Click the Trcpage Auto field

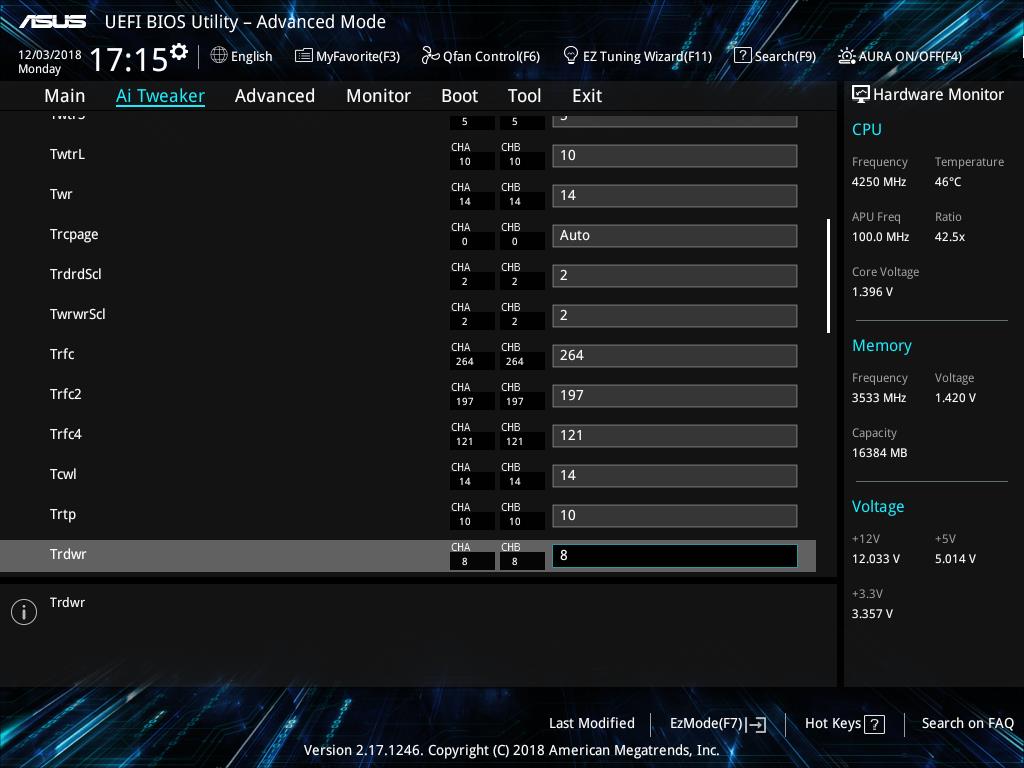675,235
